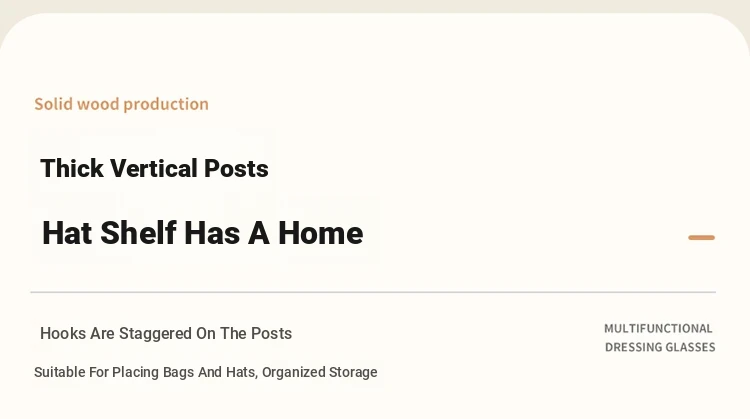This screenshot has width=750, height=419.
Task: Click the word "Home" in the headline
Action: pyautogui.click(x=320, y=233)
